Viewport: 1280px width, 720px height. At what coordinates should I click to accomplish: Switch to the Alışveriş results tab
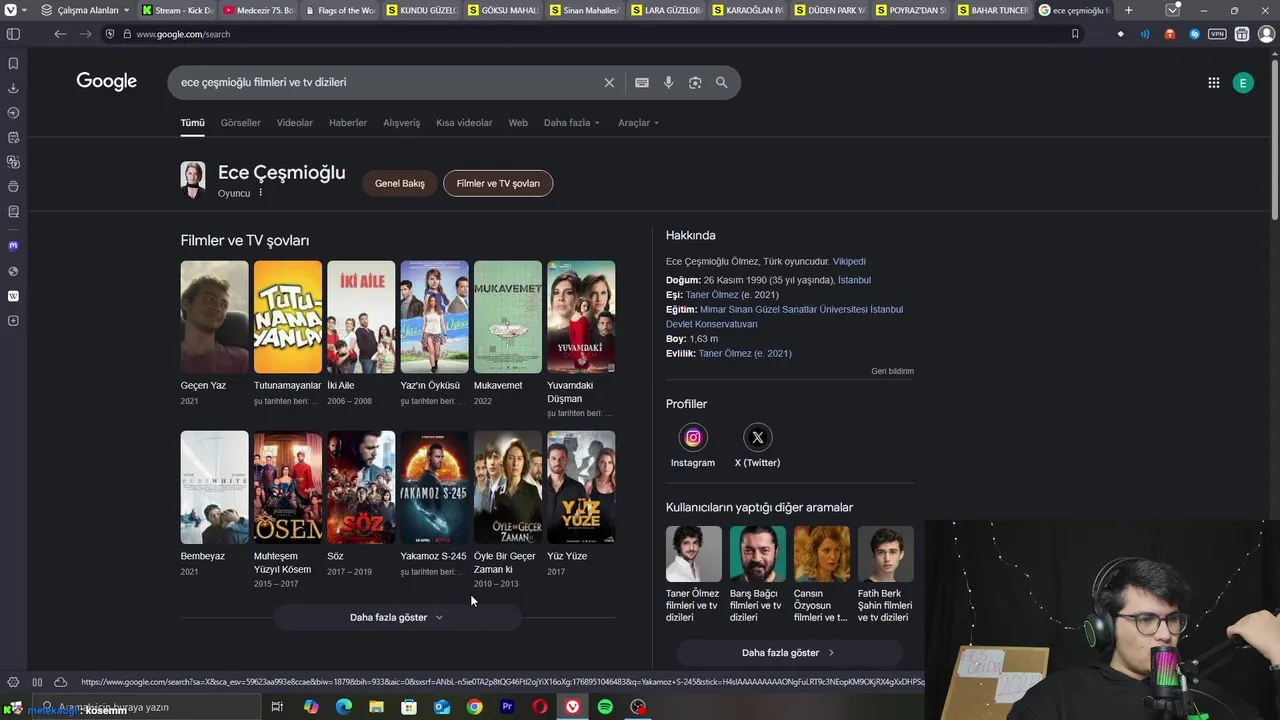coord(402,123)
